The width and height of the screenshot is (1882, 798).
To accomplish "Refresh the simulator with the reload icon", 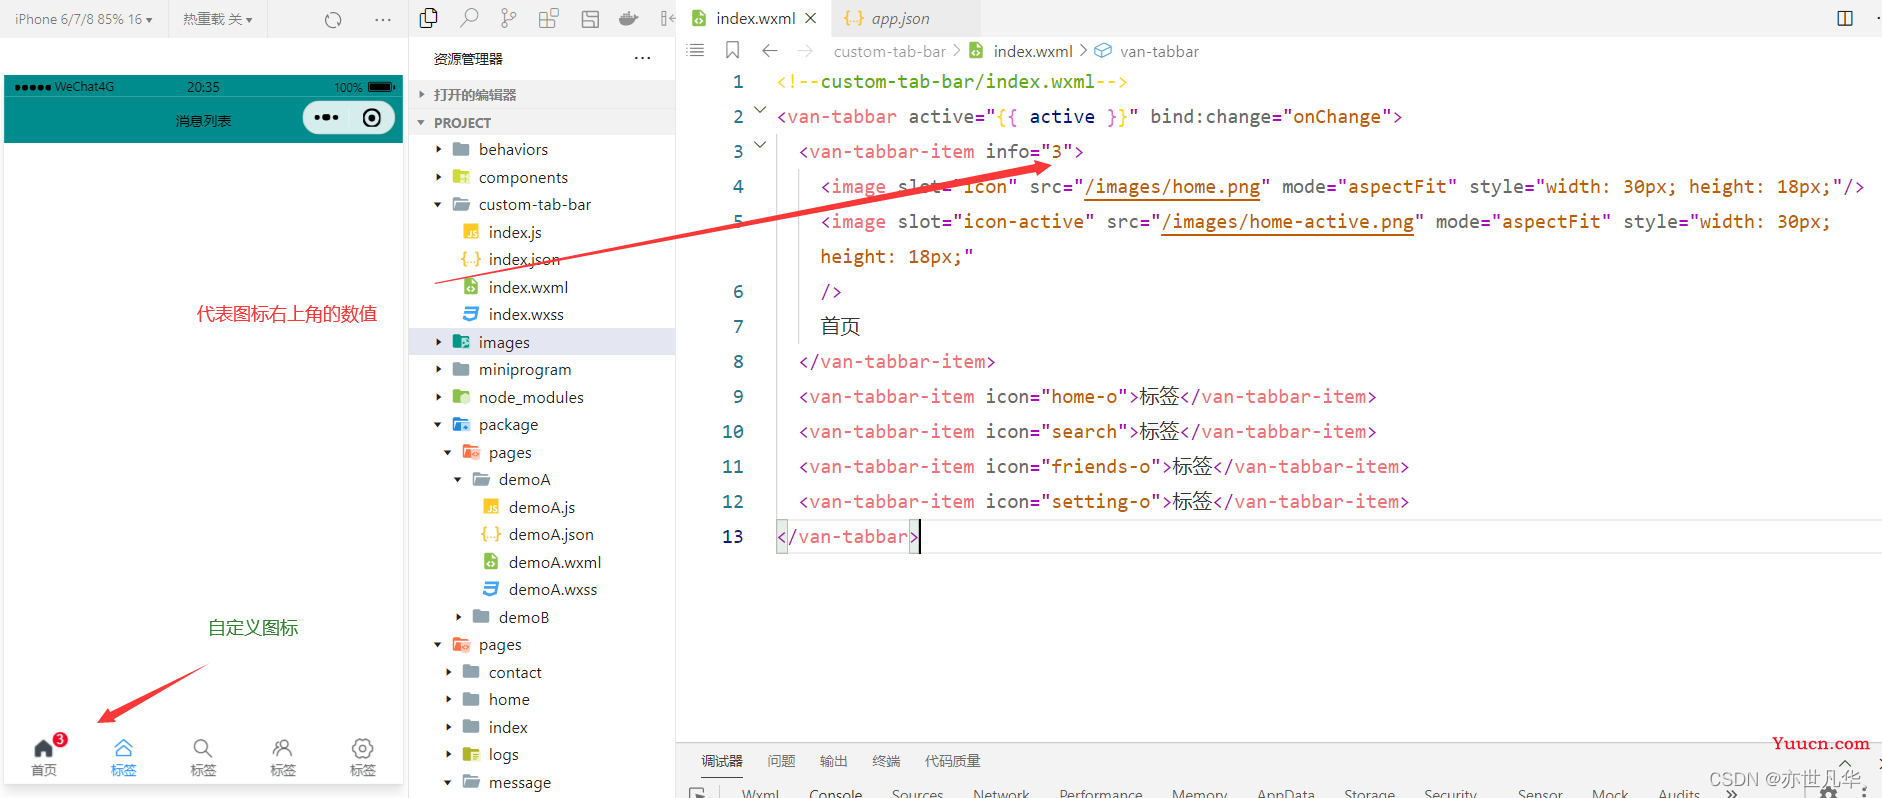I will click(333, 19).
